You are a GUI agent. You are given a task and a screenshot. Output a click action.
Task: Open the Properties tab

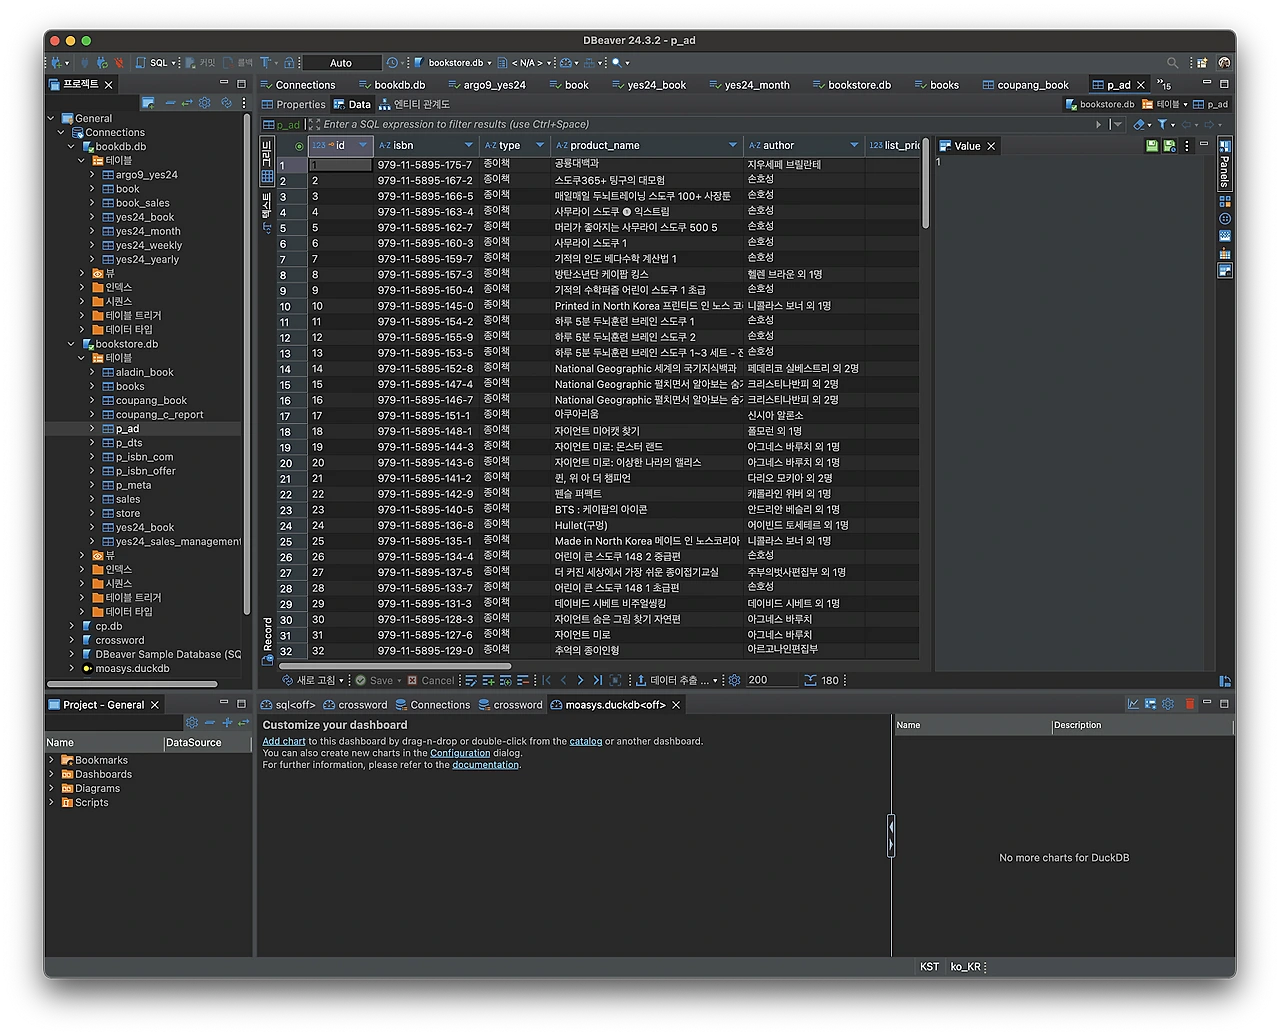[293, 105]
